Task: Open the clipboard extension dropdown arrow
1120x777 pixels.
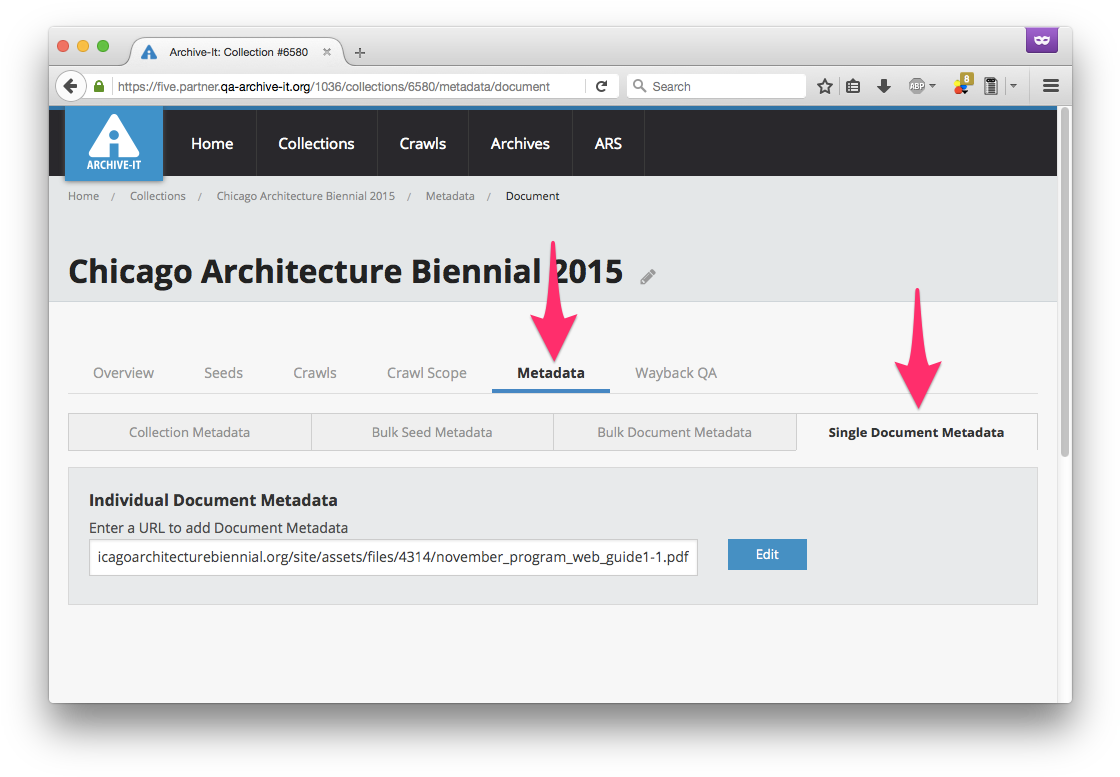Action: point(1012,86)
